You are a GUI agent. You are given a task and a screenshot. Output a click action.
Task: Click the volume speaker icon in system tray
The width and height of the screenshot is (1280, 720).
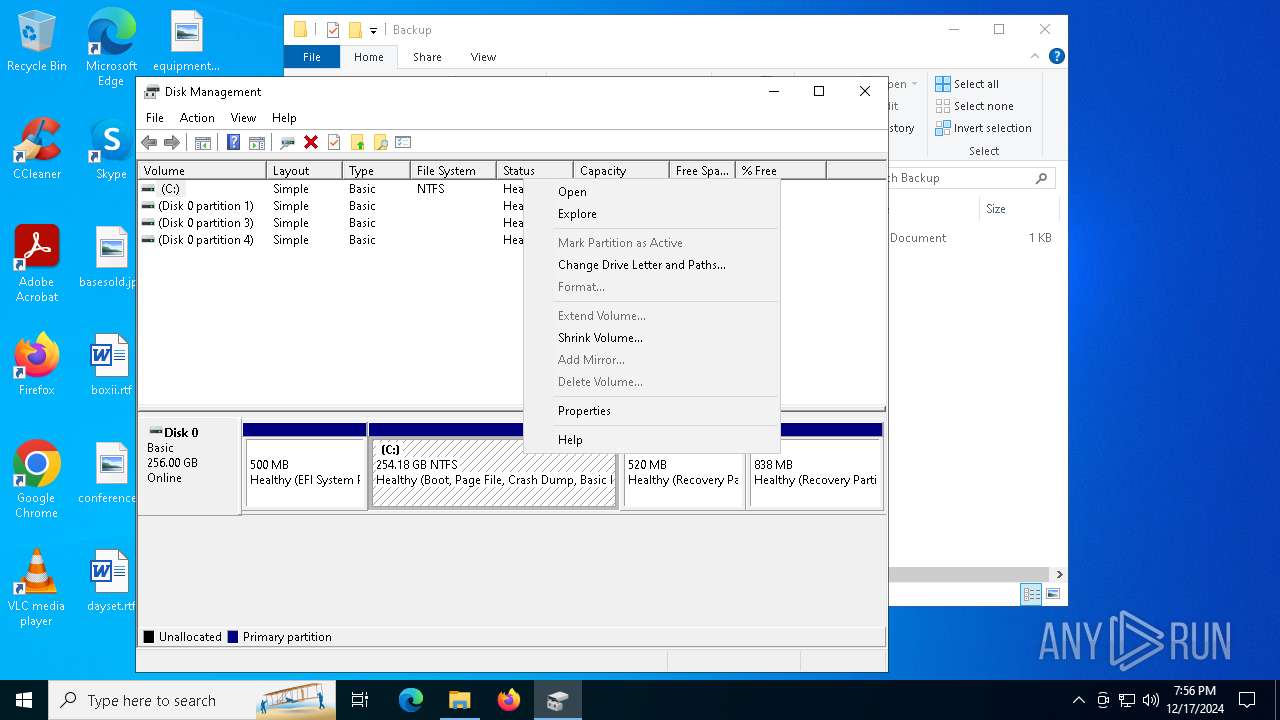(x=1151, y=700)
